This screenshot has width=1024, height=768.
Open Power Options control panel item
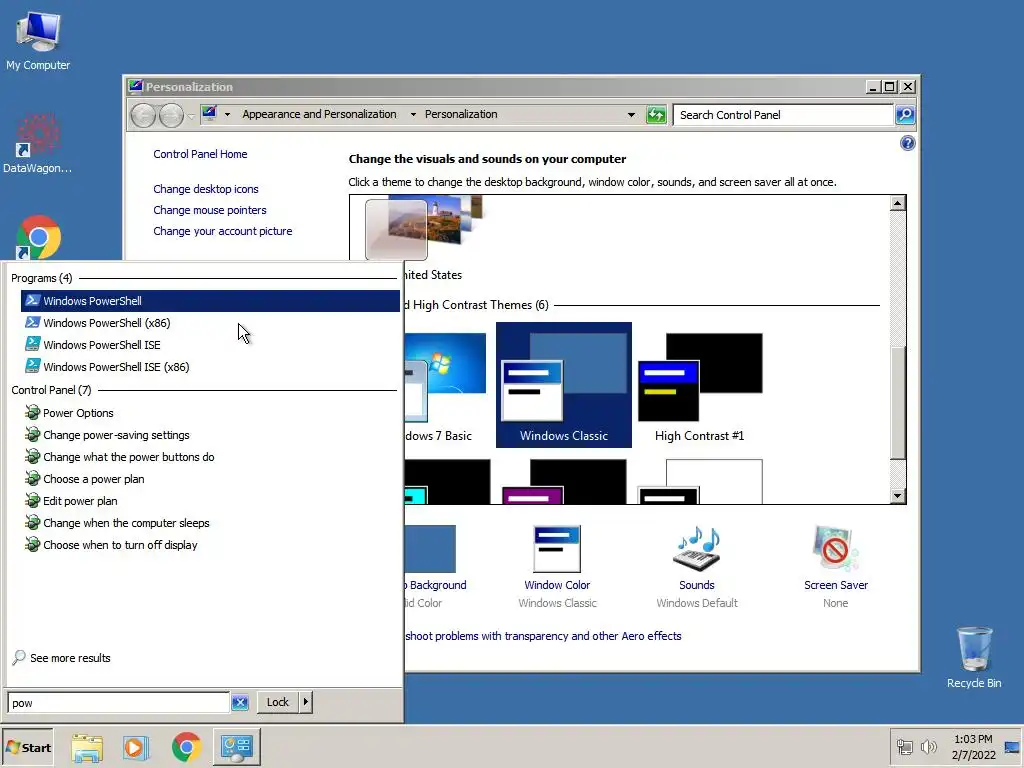coord(210,413)
